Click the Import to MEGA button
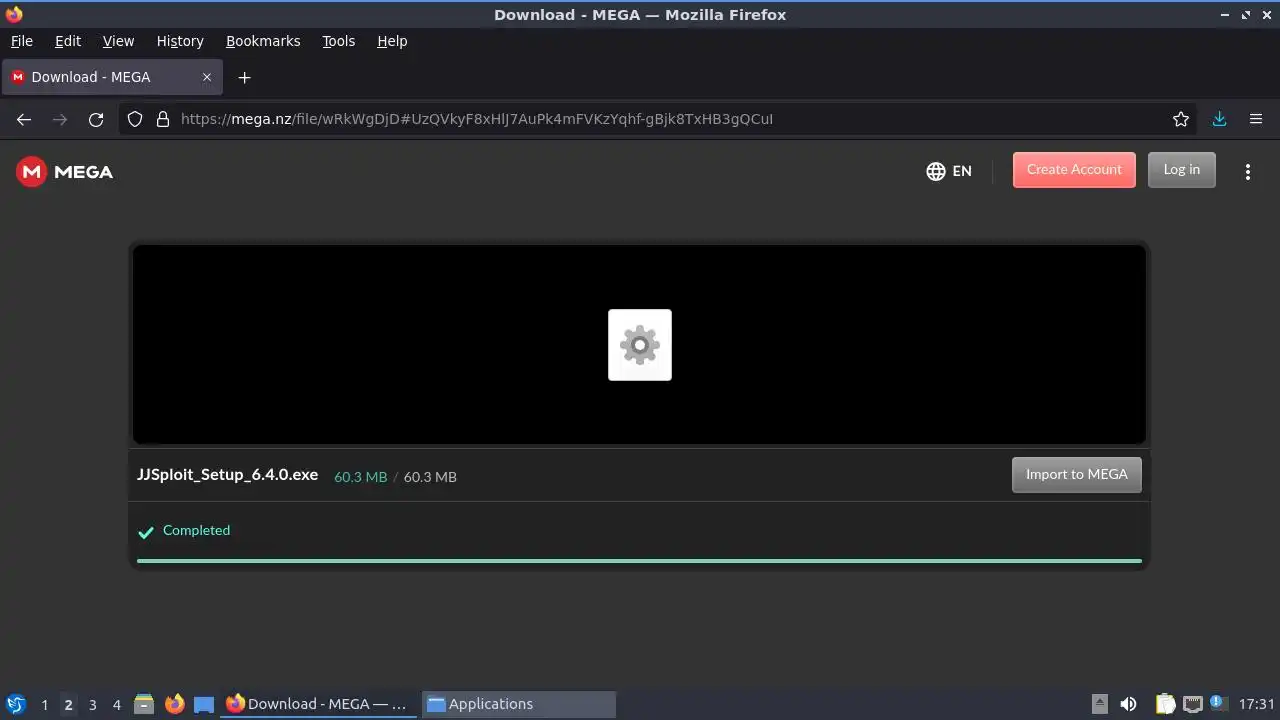Image resolution: width=1280 pixels, height=720 pixels. [1076, 475]
